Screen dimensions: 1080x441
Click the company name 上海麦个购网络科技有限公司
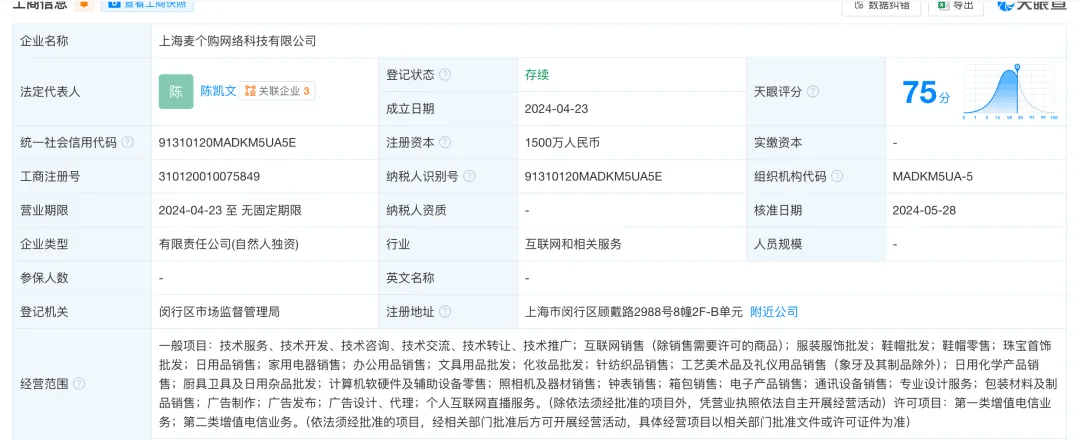click(x=237, y=41)
